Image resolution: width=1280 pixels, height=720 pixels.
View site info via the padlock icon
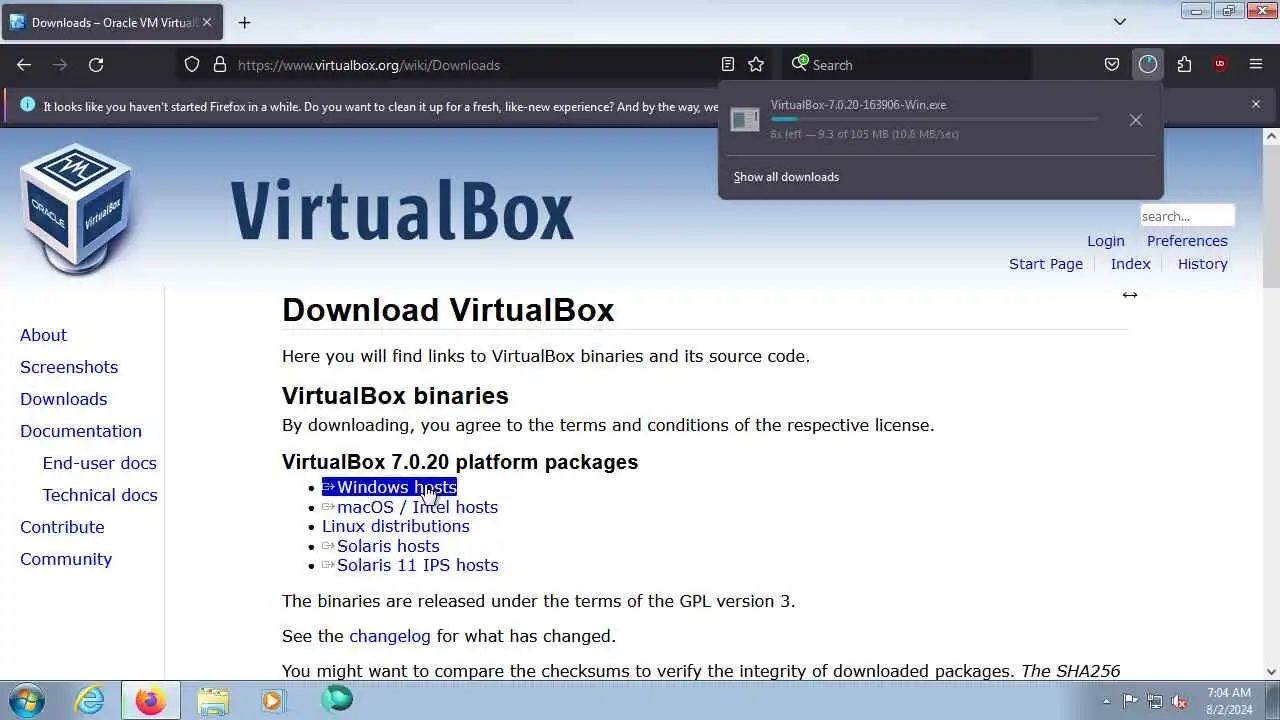tap(220, 65)
